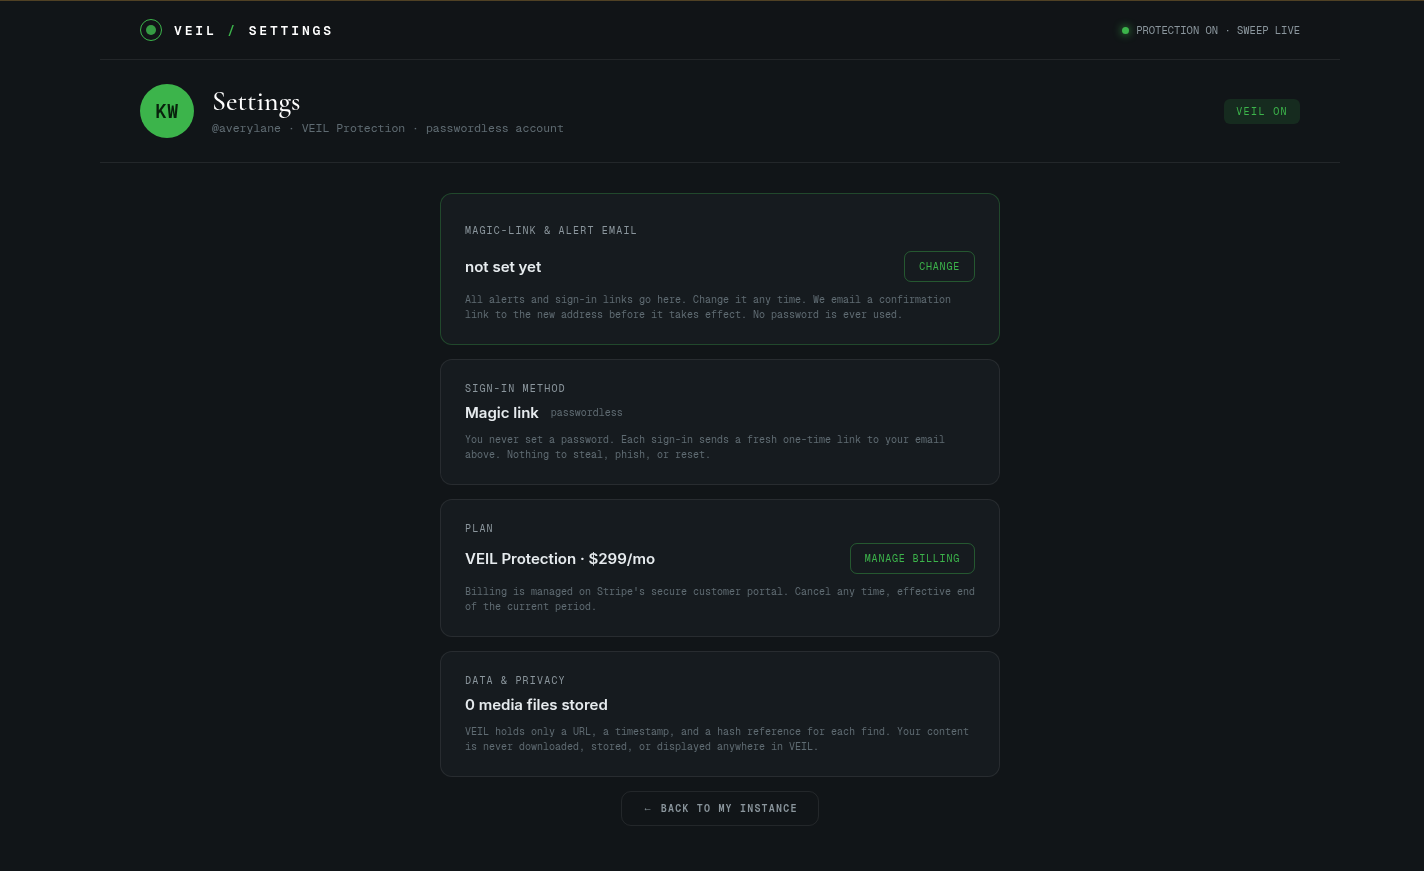Go back to my instance
1424x871 pixels.
pos(720,809)
